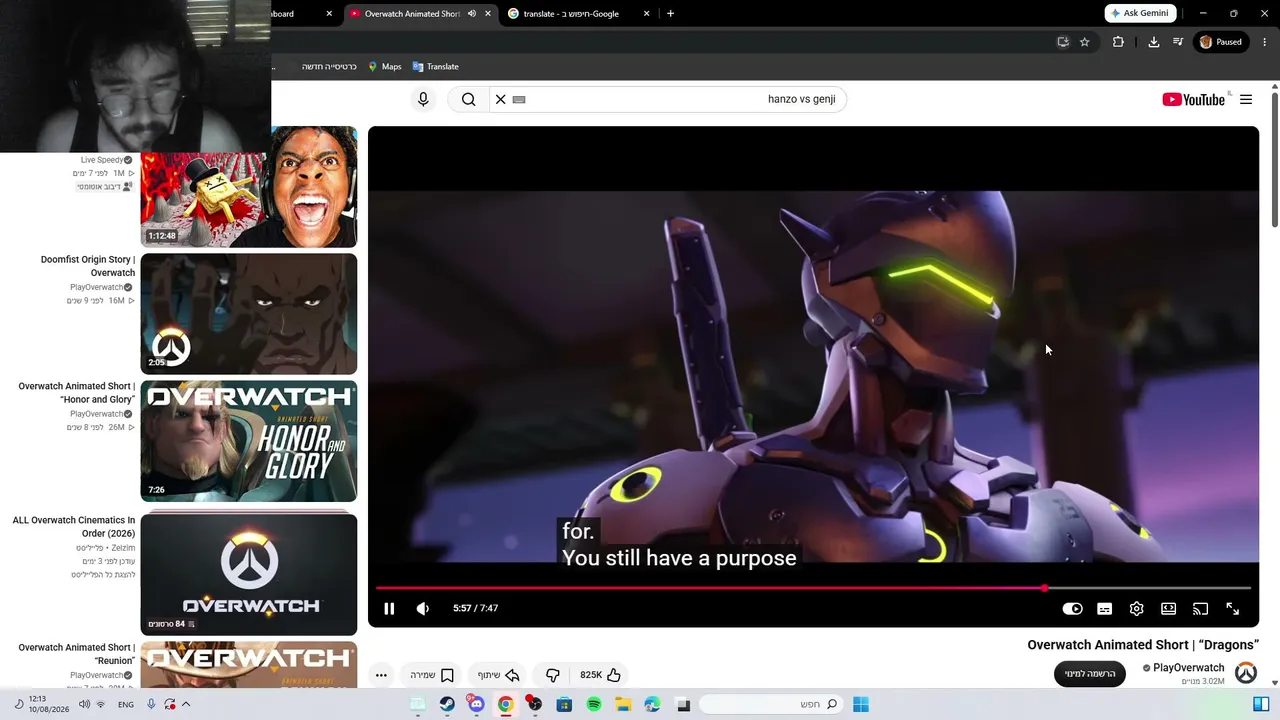Share the video via the שיתוף button
Screen dimensions: 1280x720
click(498, 675)
